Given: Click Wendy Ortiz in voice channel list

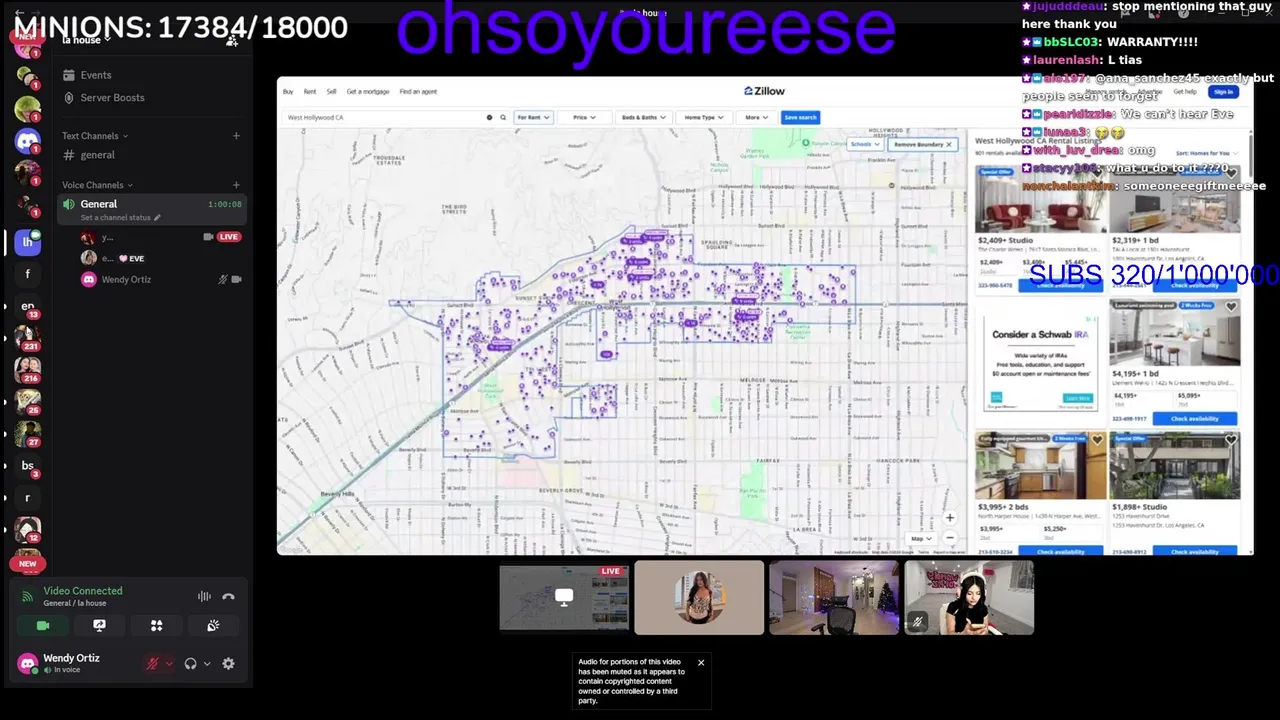Looking at the screenshot, I should [x=126, y=279].
